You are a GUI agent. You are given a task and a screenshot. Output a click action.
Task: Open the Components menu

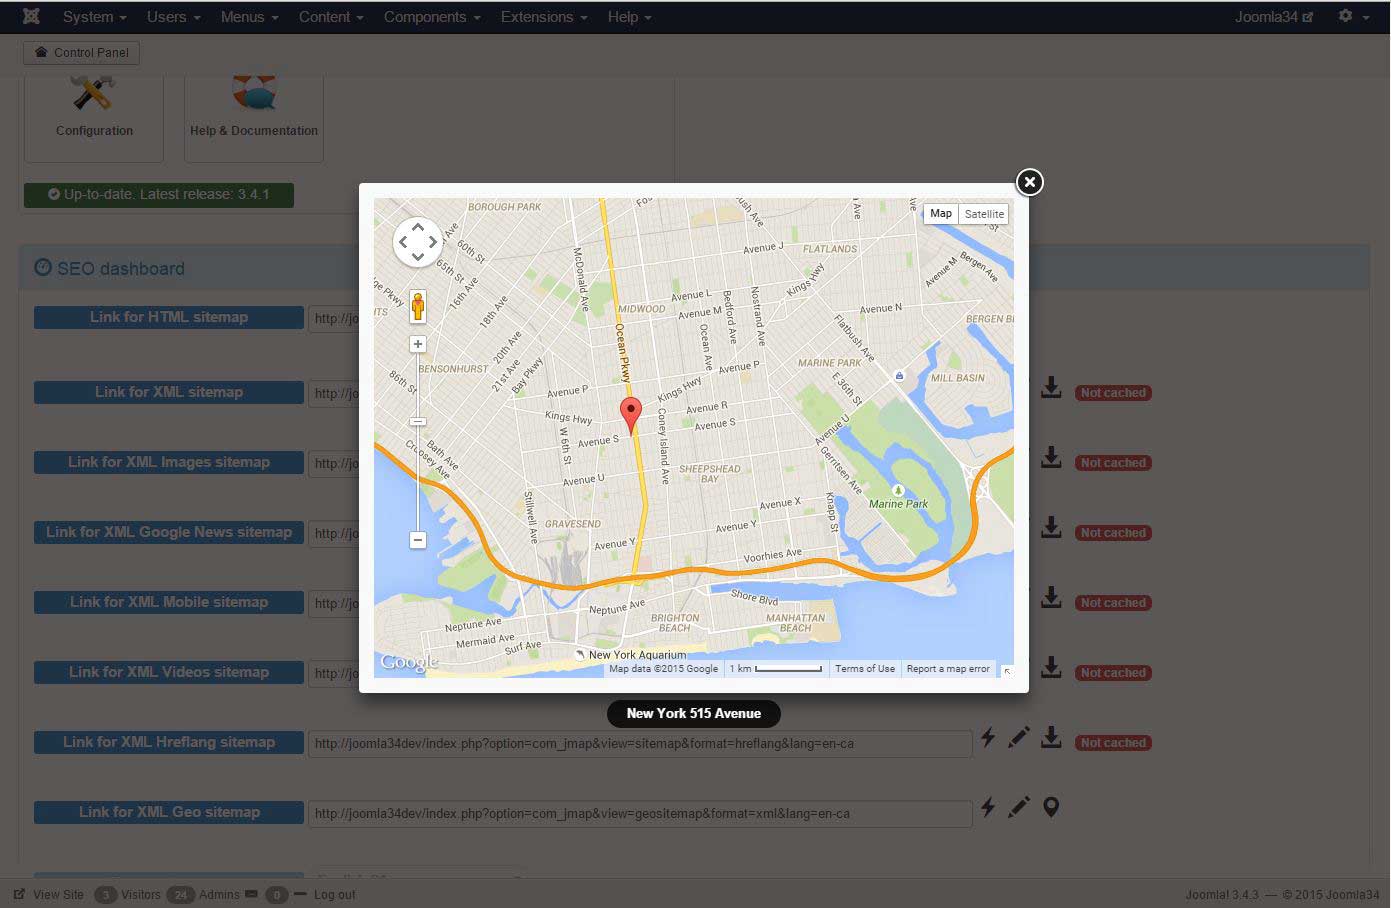coord(432,17)
